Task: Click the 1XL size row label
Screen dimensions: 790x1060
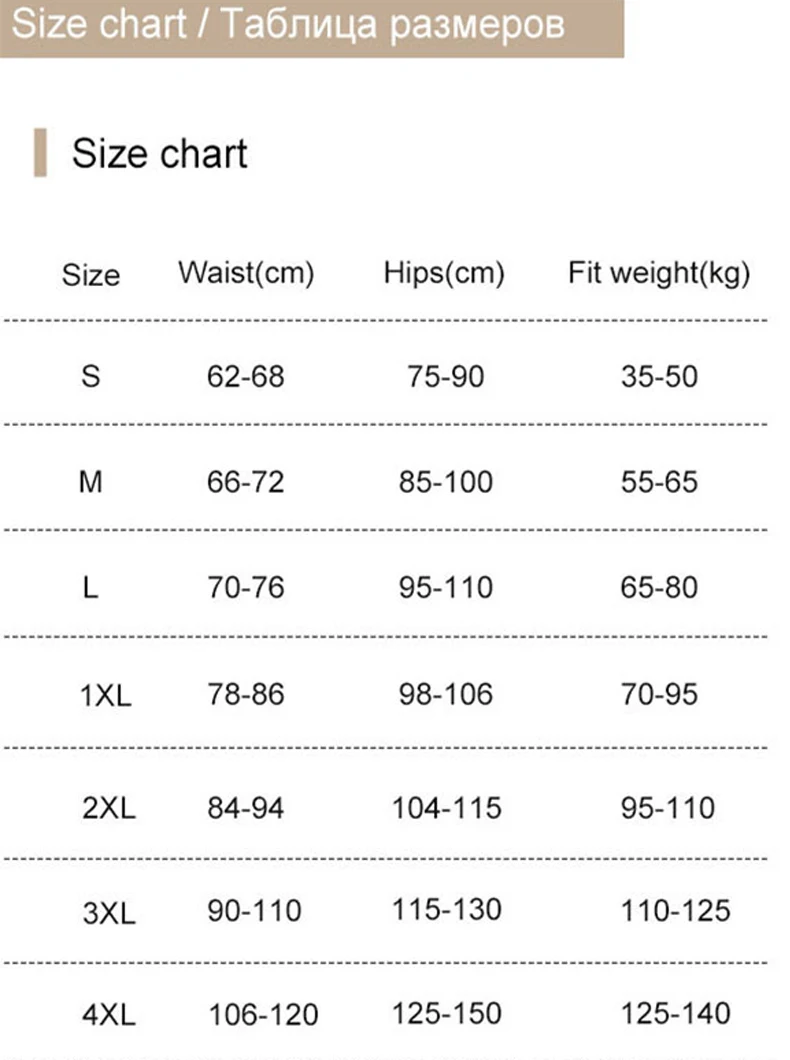Action: [105, 695]
